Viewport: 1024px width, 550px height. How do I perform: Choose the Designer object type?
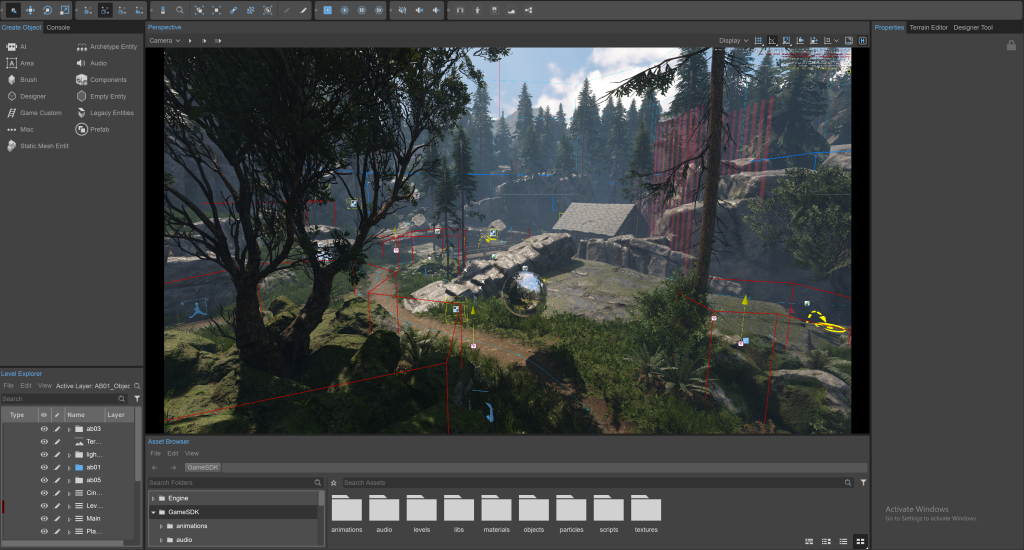pos(26,96)
